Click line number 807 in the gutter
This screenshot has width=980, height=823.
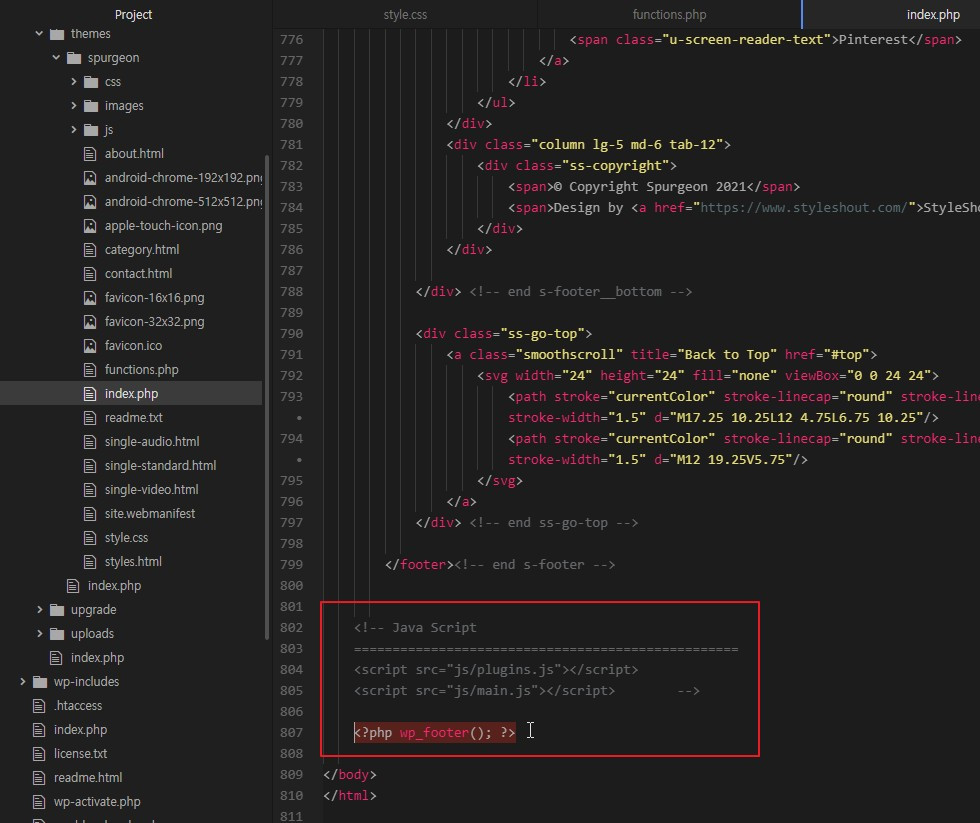[x=291, y=732]
